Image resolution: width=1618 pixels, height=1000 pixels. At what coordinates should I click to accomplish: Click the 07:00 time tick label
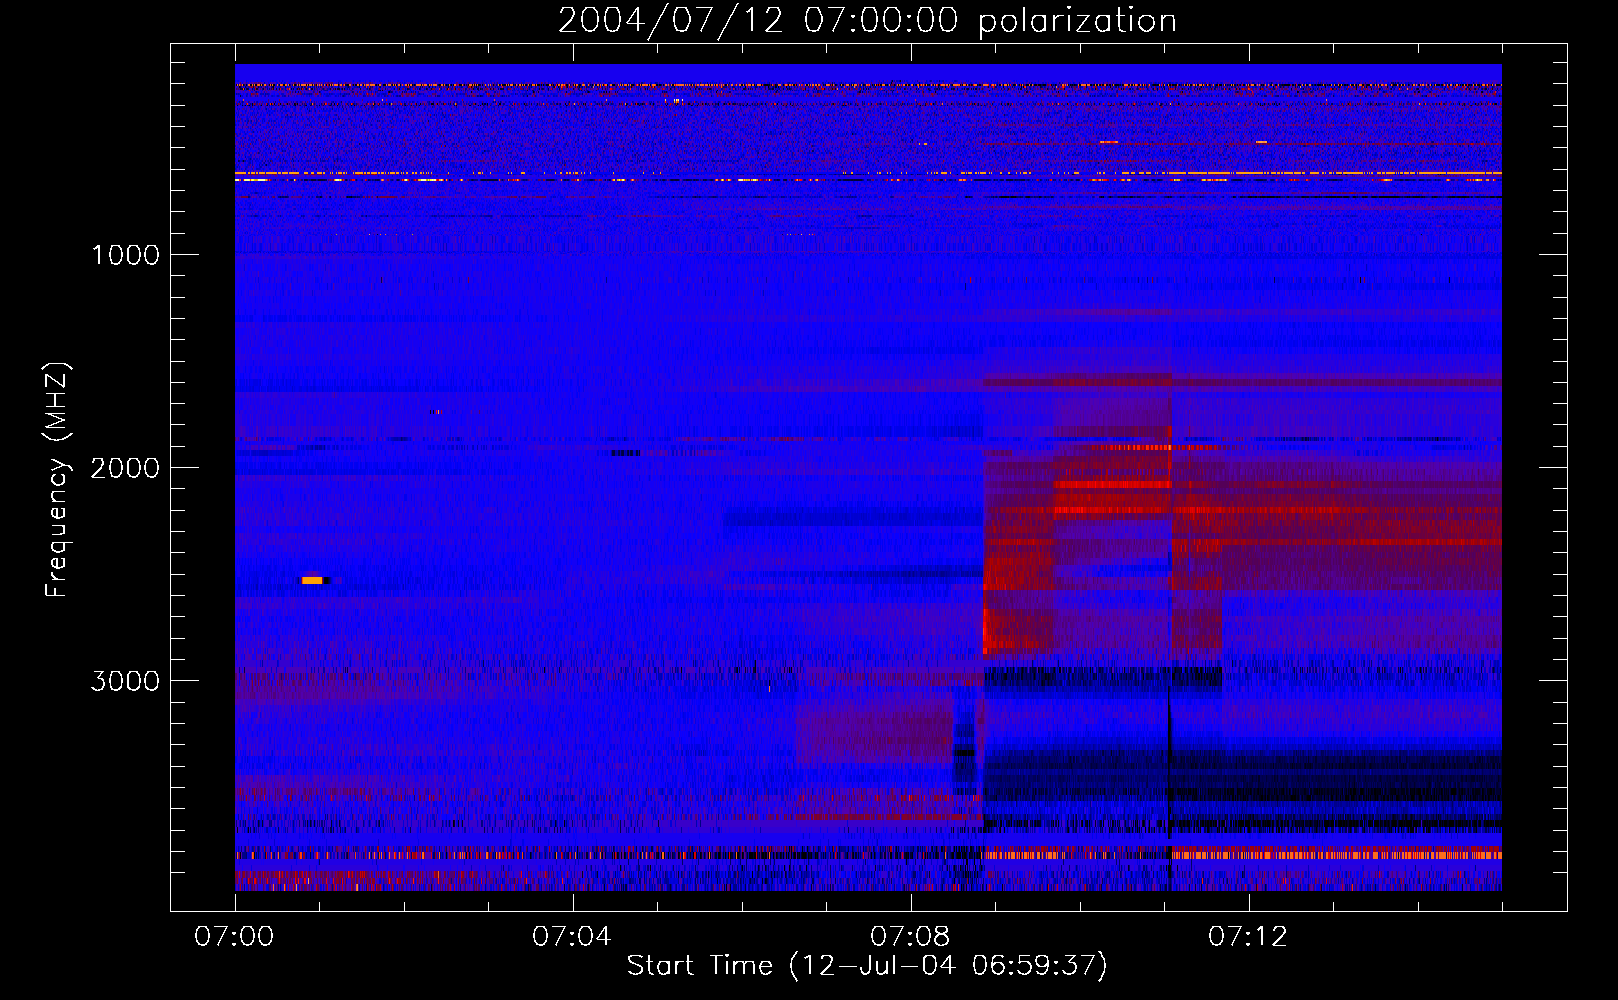(234, 937)
